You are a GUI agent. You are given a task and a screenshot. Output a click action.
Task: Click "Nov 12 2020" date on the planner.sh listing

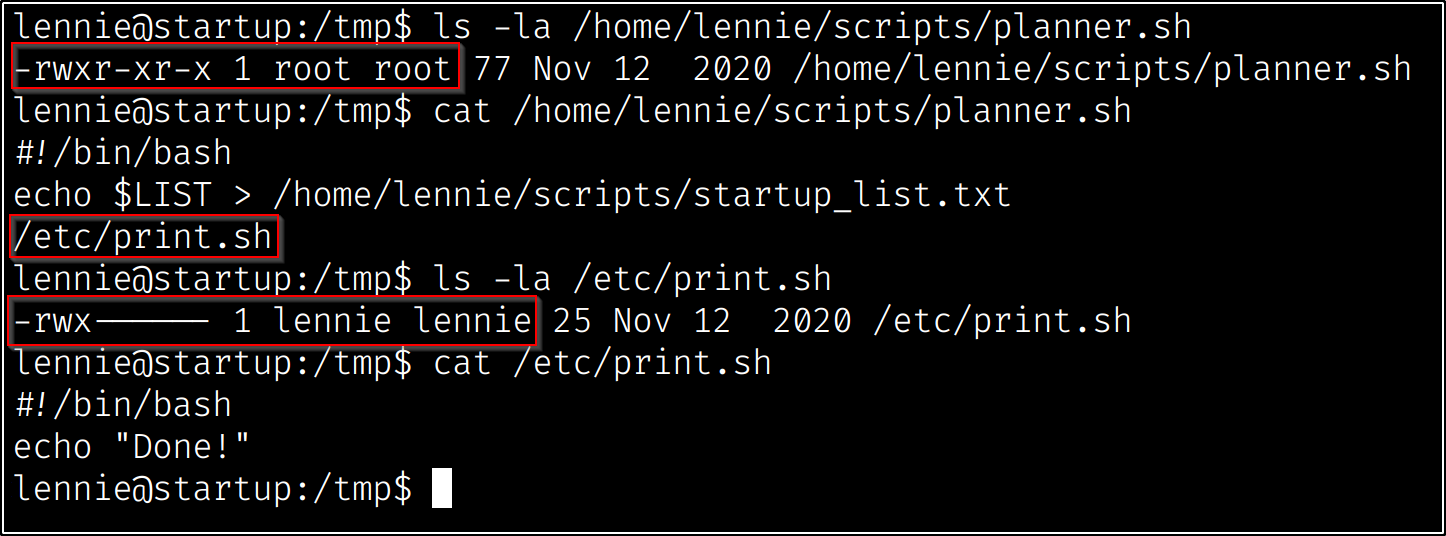point(652,68)
